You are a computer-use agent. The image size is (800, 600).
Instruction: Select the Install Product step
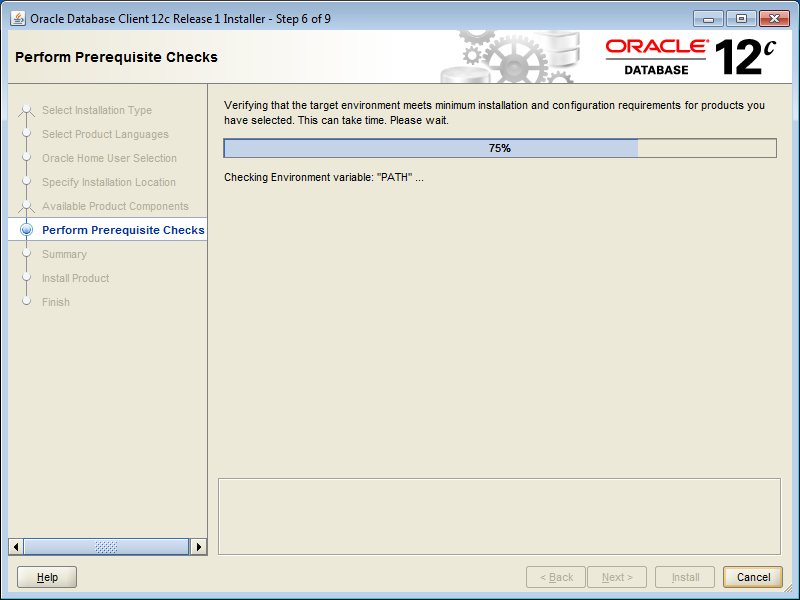click(x=76, y=278)
